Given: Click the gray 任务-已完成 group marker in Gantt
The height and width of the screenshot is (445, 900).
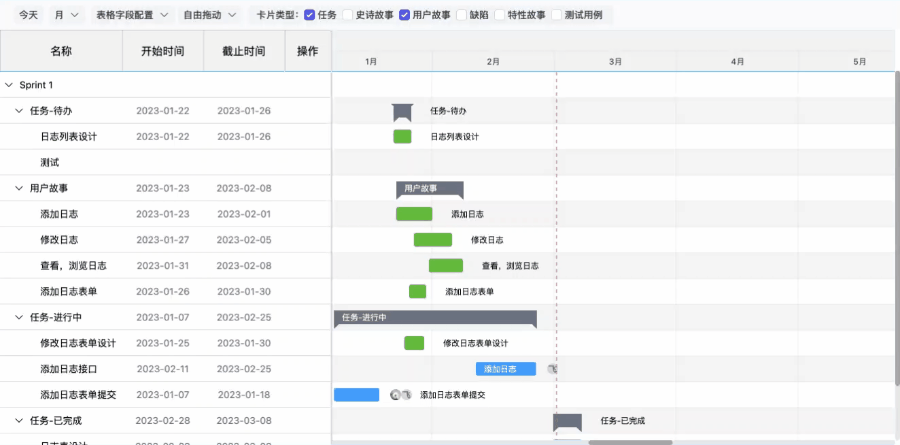Looking at the screenshot, I should click(567, 421).
